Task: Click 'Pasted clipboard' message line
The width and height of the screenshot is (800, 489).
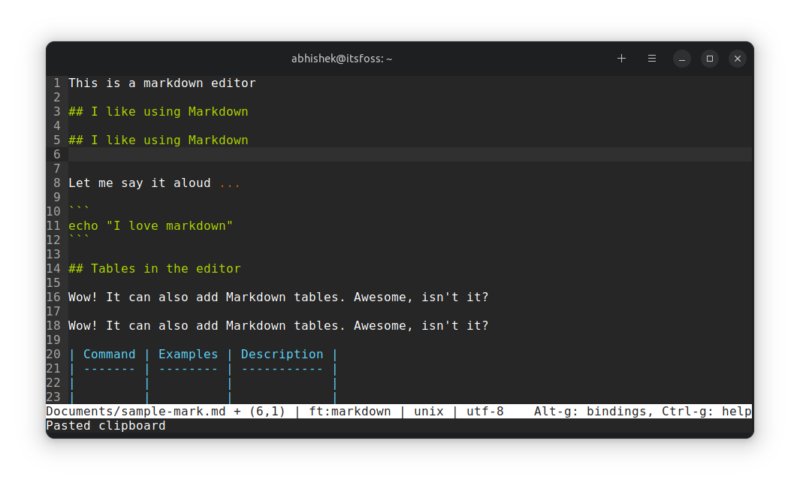Action: 106,426
